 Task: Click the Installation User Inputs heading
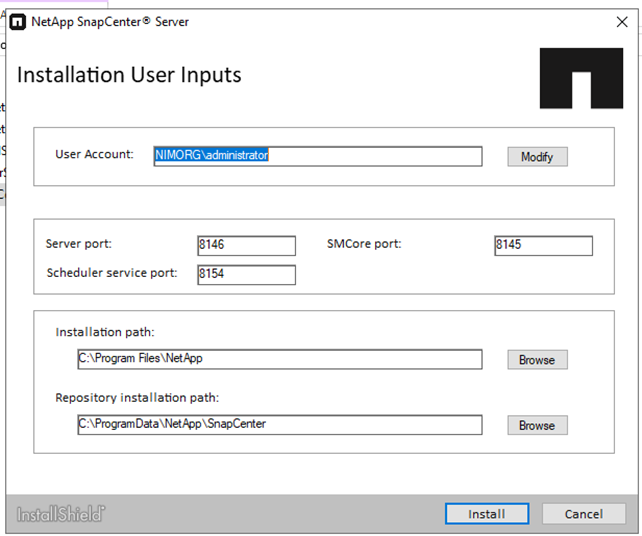(x=129, y=75)
